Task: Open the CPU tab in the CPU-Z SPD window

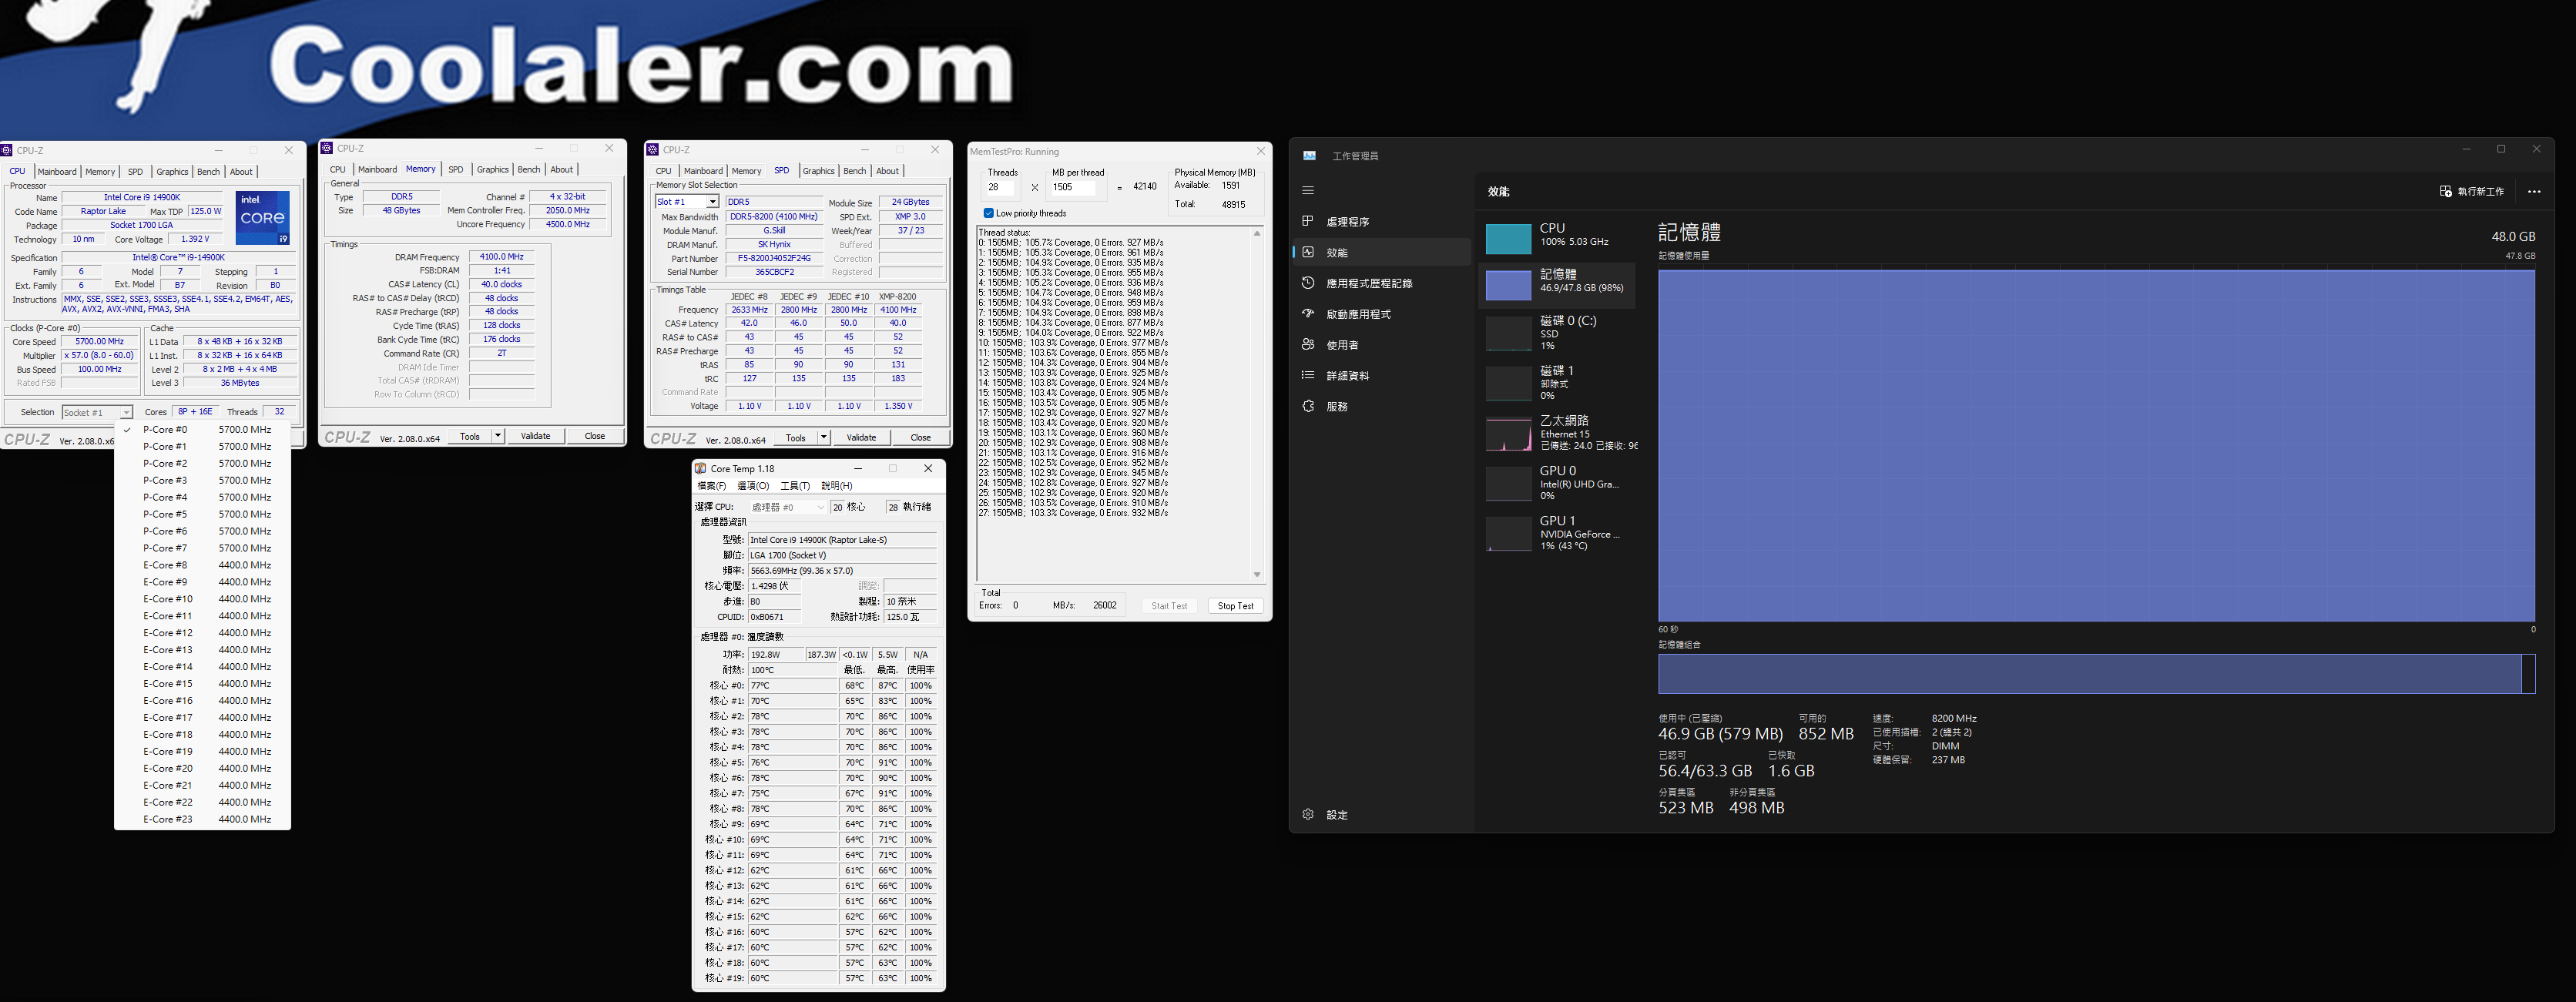Action: coord(663,171)
